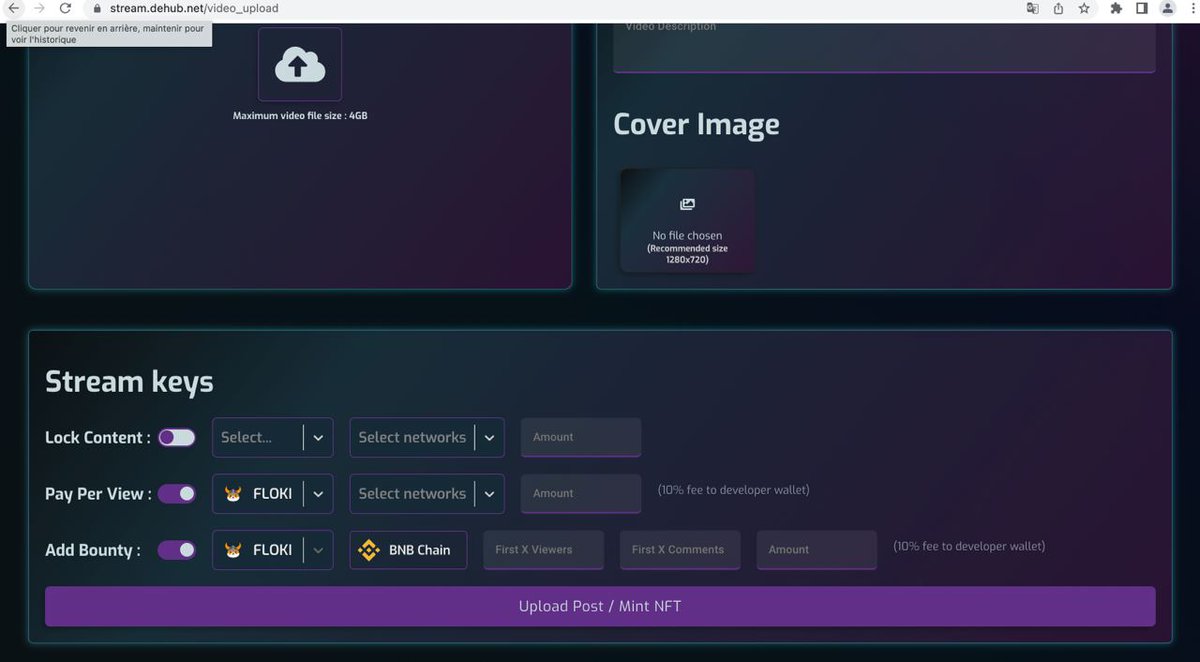Click the FLOKI icon in Add Bounty row
The image size is (1200, 662).
pos(235,549)
